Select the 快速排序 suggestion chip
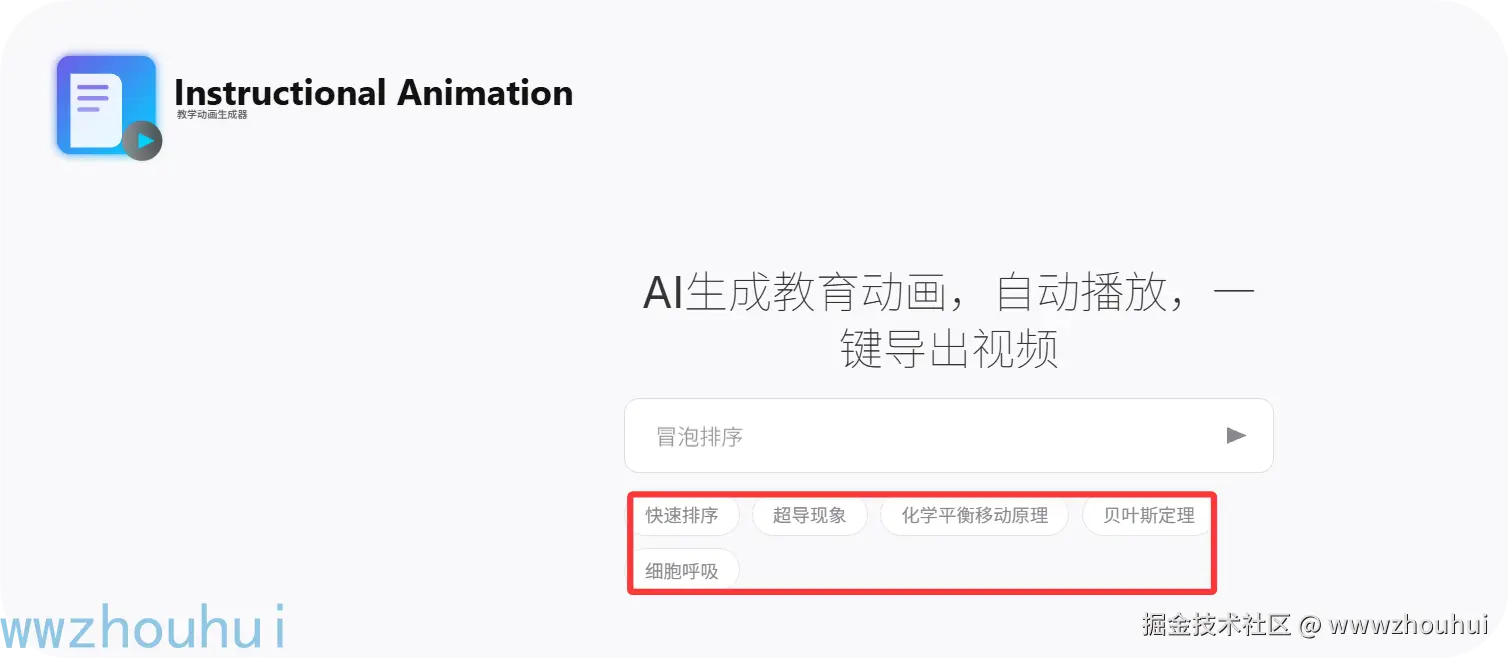Image resolution: width=1508 pixels, height=658 pixels. 682,516
